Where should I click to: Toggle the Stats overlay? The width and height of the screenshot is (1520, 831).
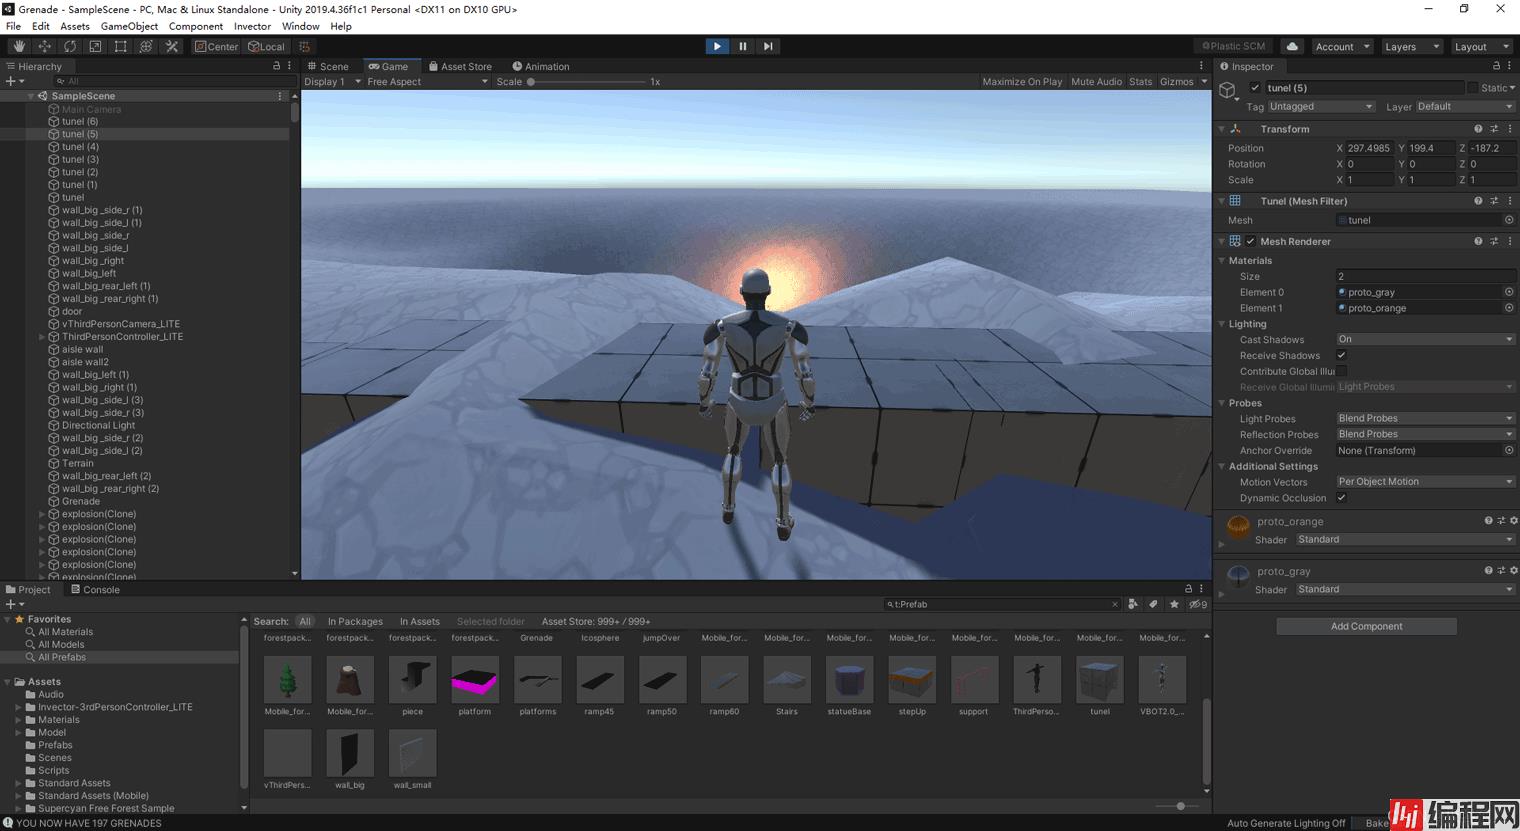coord(1140,82)
